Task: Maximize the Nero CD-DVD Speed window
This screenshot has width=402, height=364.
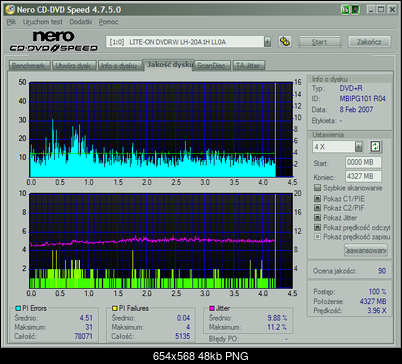Action: pyautogui.click(x=381, y=10)
